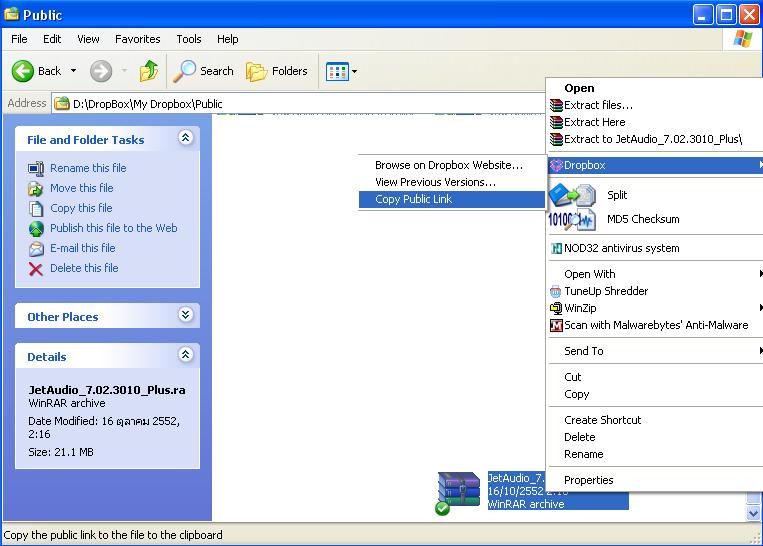Click the E-mail this file envelope icon
Image resolution: width=763 pixels, height=546 pixels.
36,249
